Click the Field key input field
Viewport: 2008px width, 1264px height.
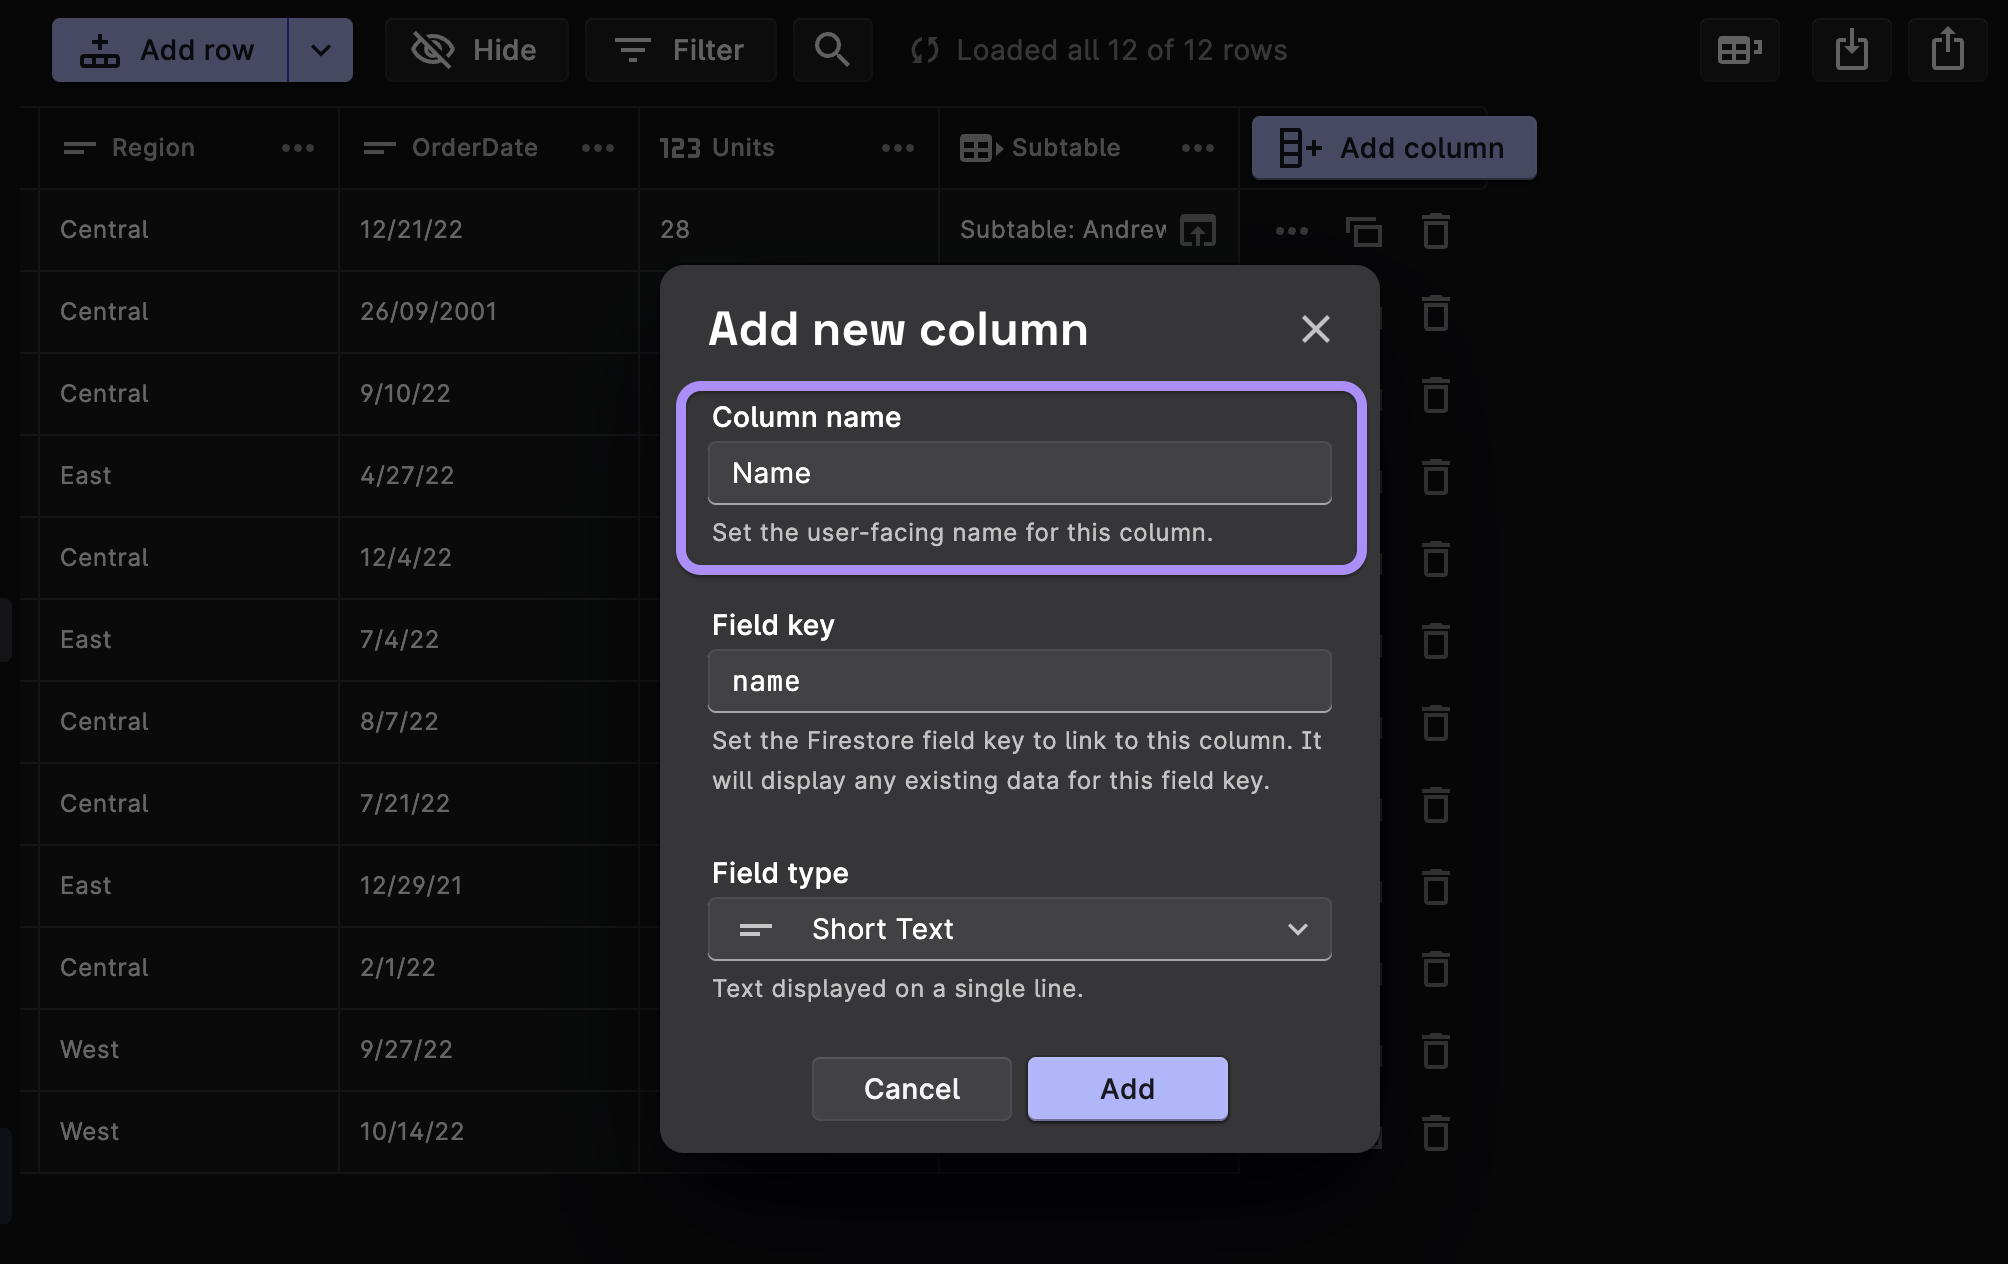(x=1019, y=681)
